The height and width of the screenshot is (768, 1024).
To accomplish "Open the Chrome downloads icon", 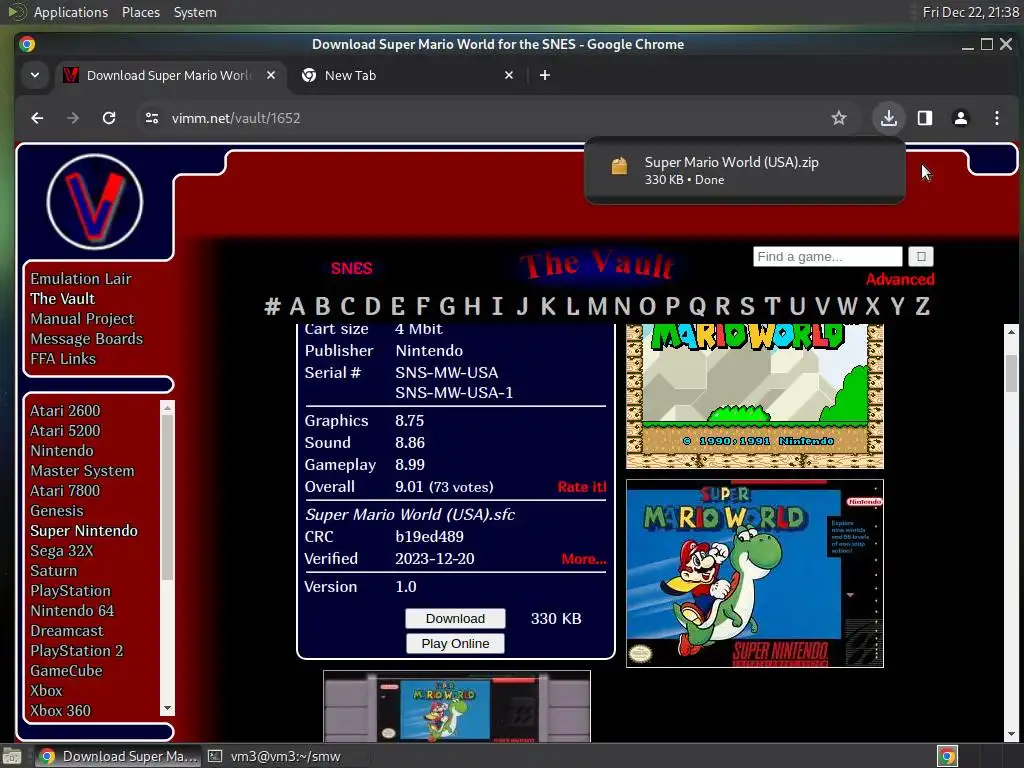I will [889, 118].
